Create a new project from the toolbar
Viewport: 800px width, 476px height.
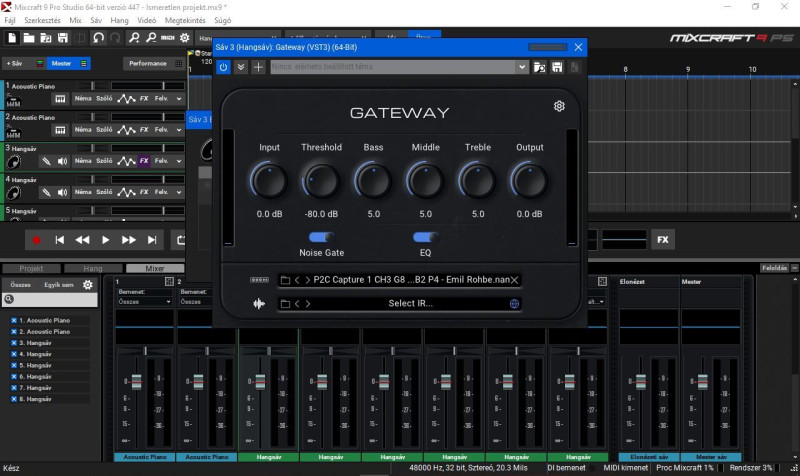point(12,37)
